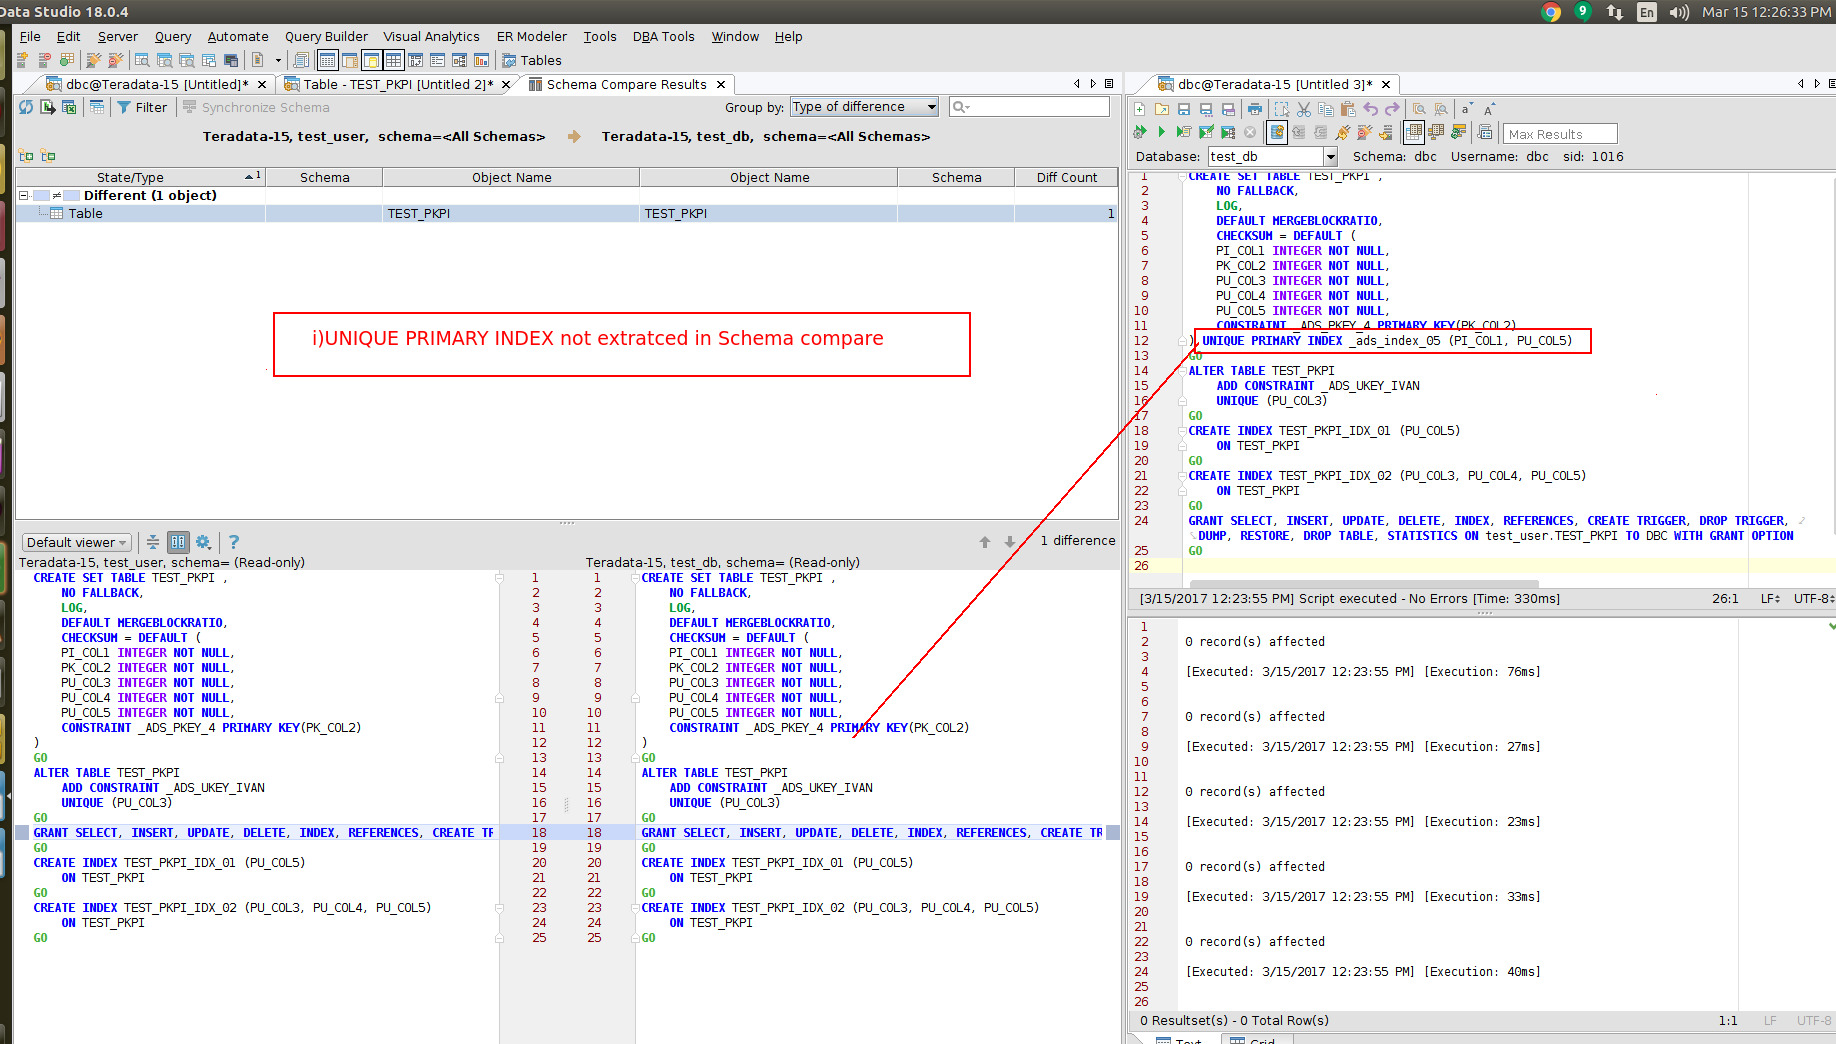Click the new script icon in SQL editor
The height and width of the screenshot is (1044, 1836).
[x=1140, y=109]
